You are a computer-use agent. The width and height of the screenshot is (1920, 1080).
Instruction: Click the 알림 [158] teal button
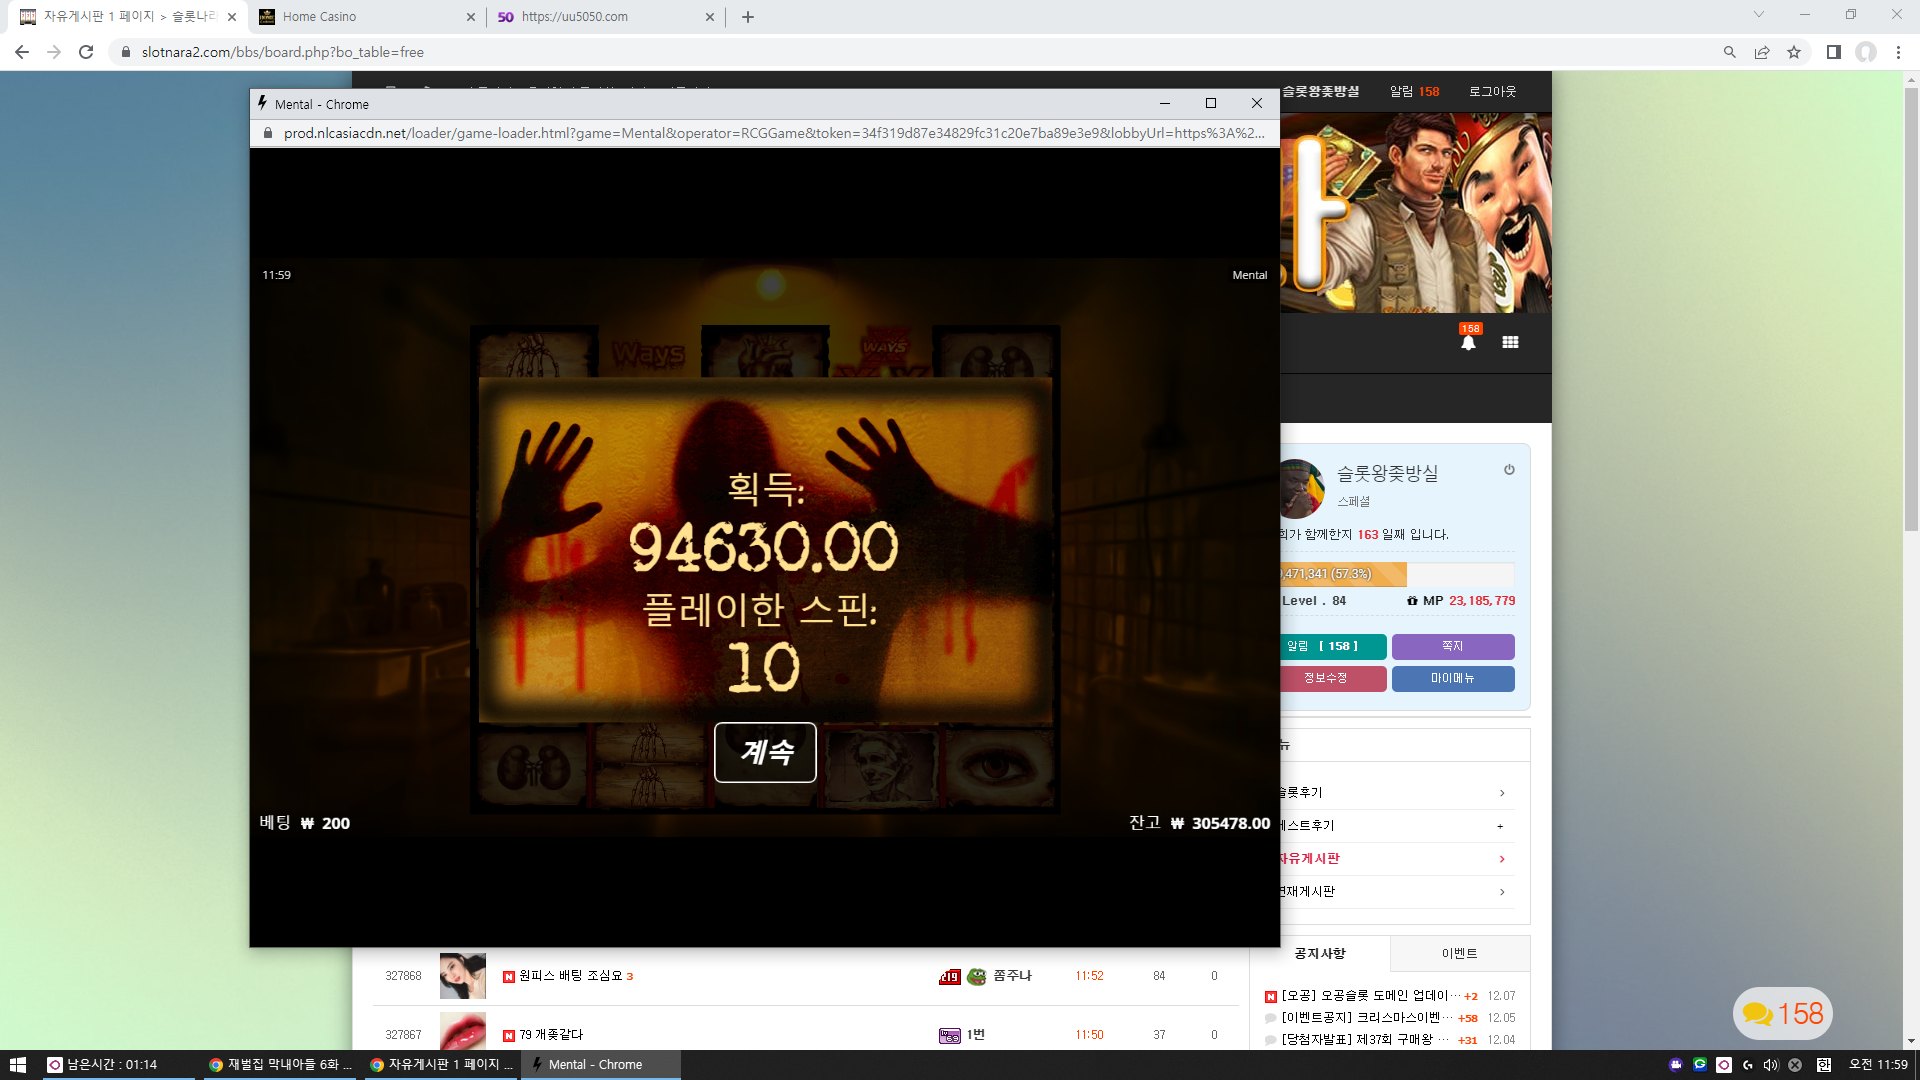tap(1332, 646)
